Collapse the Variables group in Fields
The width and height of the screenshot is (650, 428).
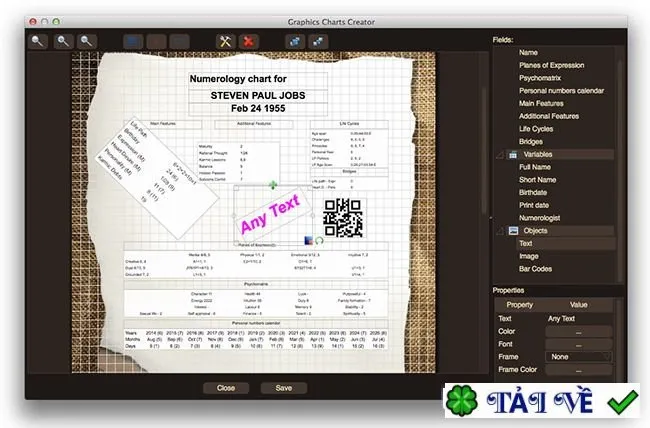[x=500, y=155]
